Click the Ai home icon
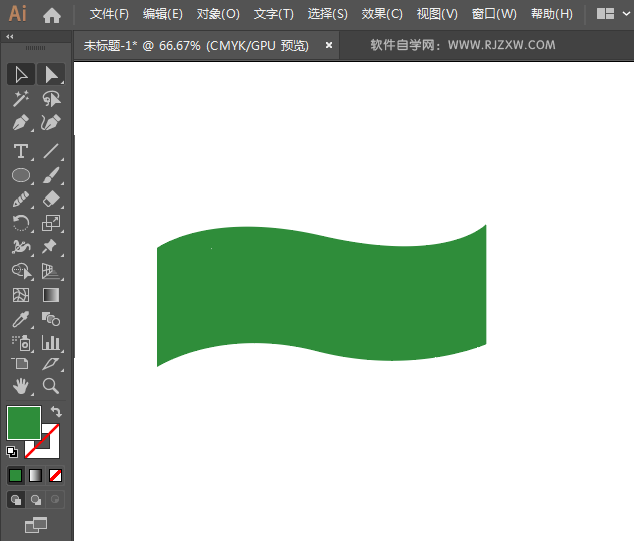 52,15
